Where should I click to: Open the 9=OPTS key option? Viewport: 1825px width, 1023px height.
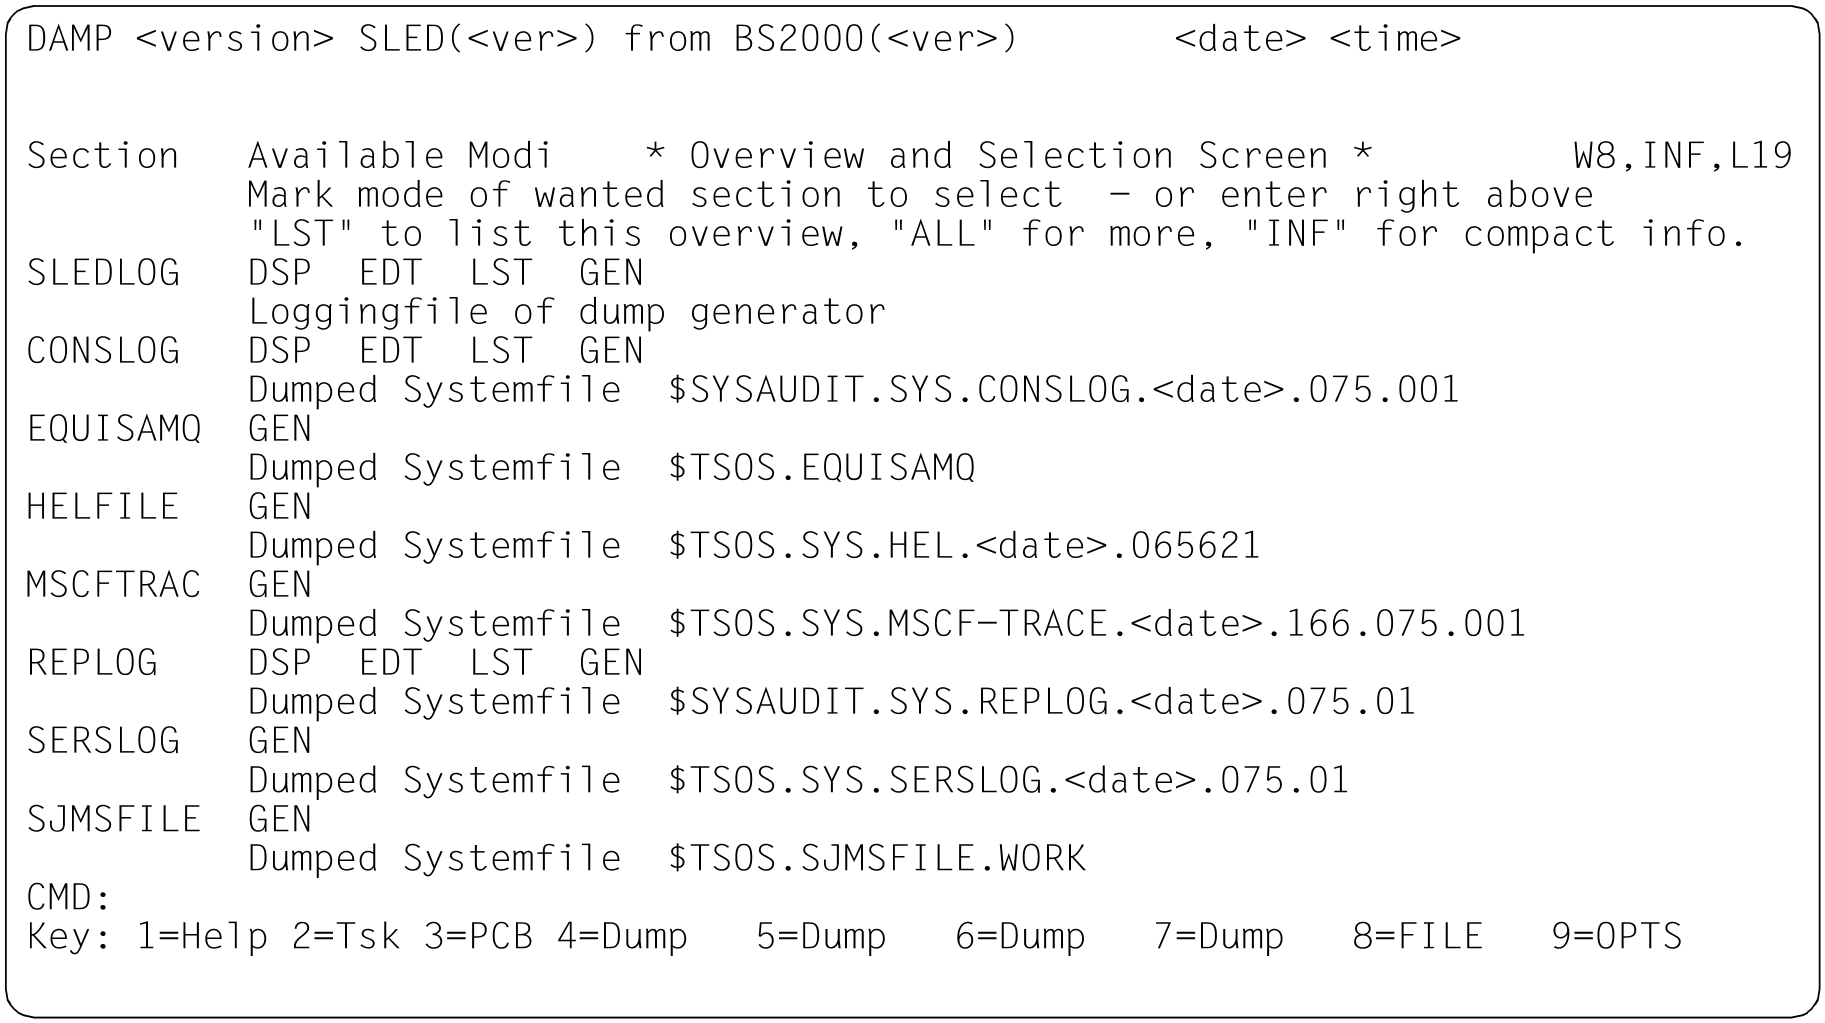pyautogui.click(x=1616, y=937)
